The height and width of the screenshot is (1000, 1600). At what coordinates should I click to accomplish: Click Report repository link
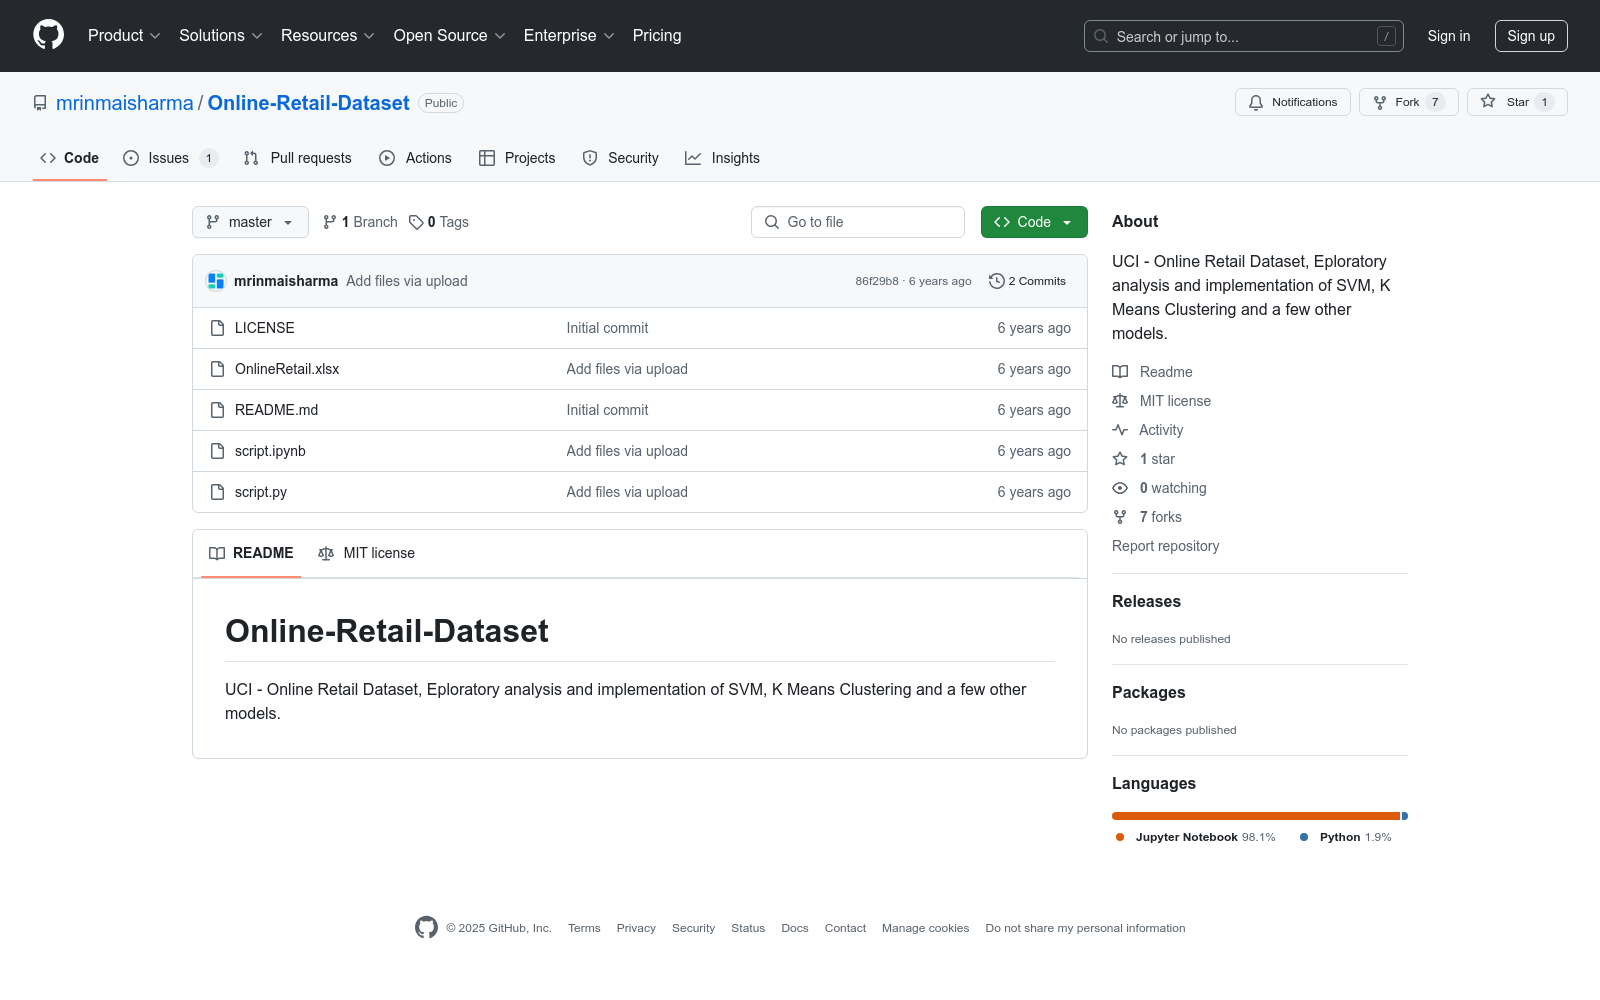[1165, 546]
